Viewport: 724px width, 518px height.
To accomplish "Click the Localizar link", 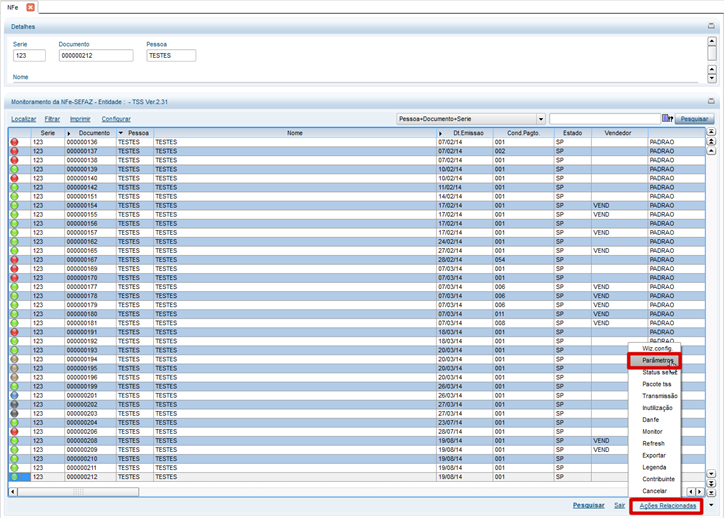I will tap(24, 119).
